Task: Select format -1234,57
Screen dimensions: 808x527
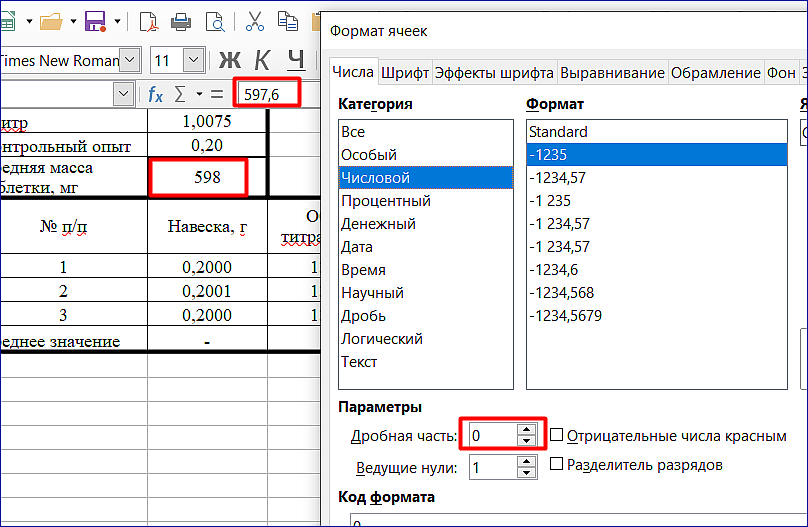Action: pos(656,178)
